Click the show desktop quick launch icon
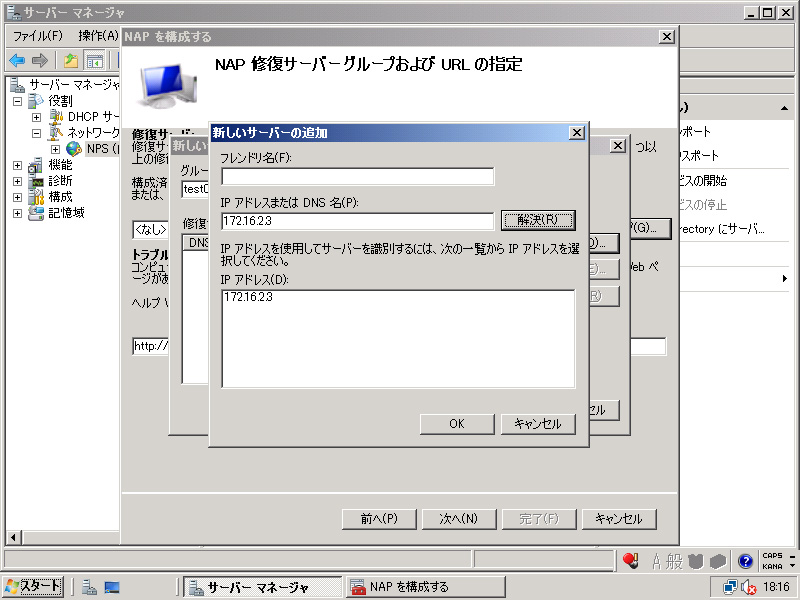The width and height of the screenshot is (800, 600). (x=112, y=587)
